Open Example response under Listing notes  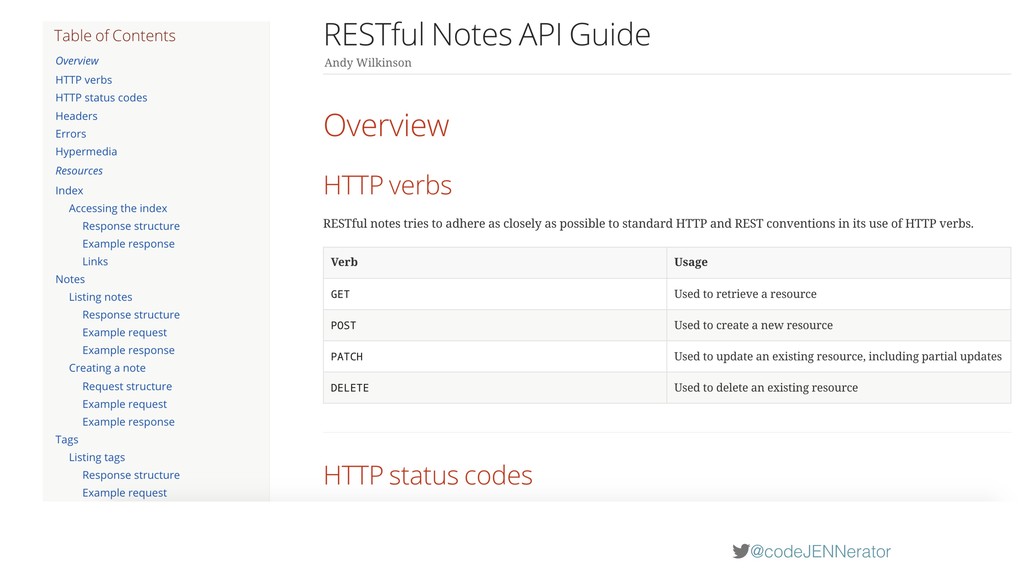coord(129,350)
